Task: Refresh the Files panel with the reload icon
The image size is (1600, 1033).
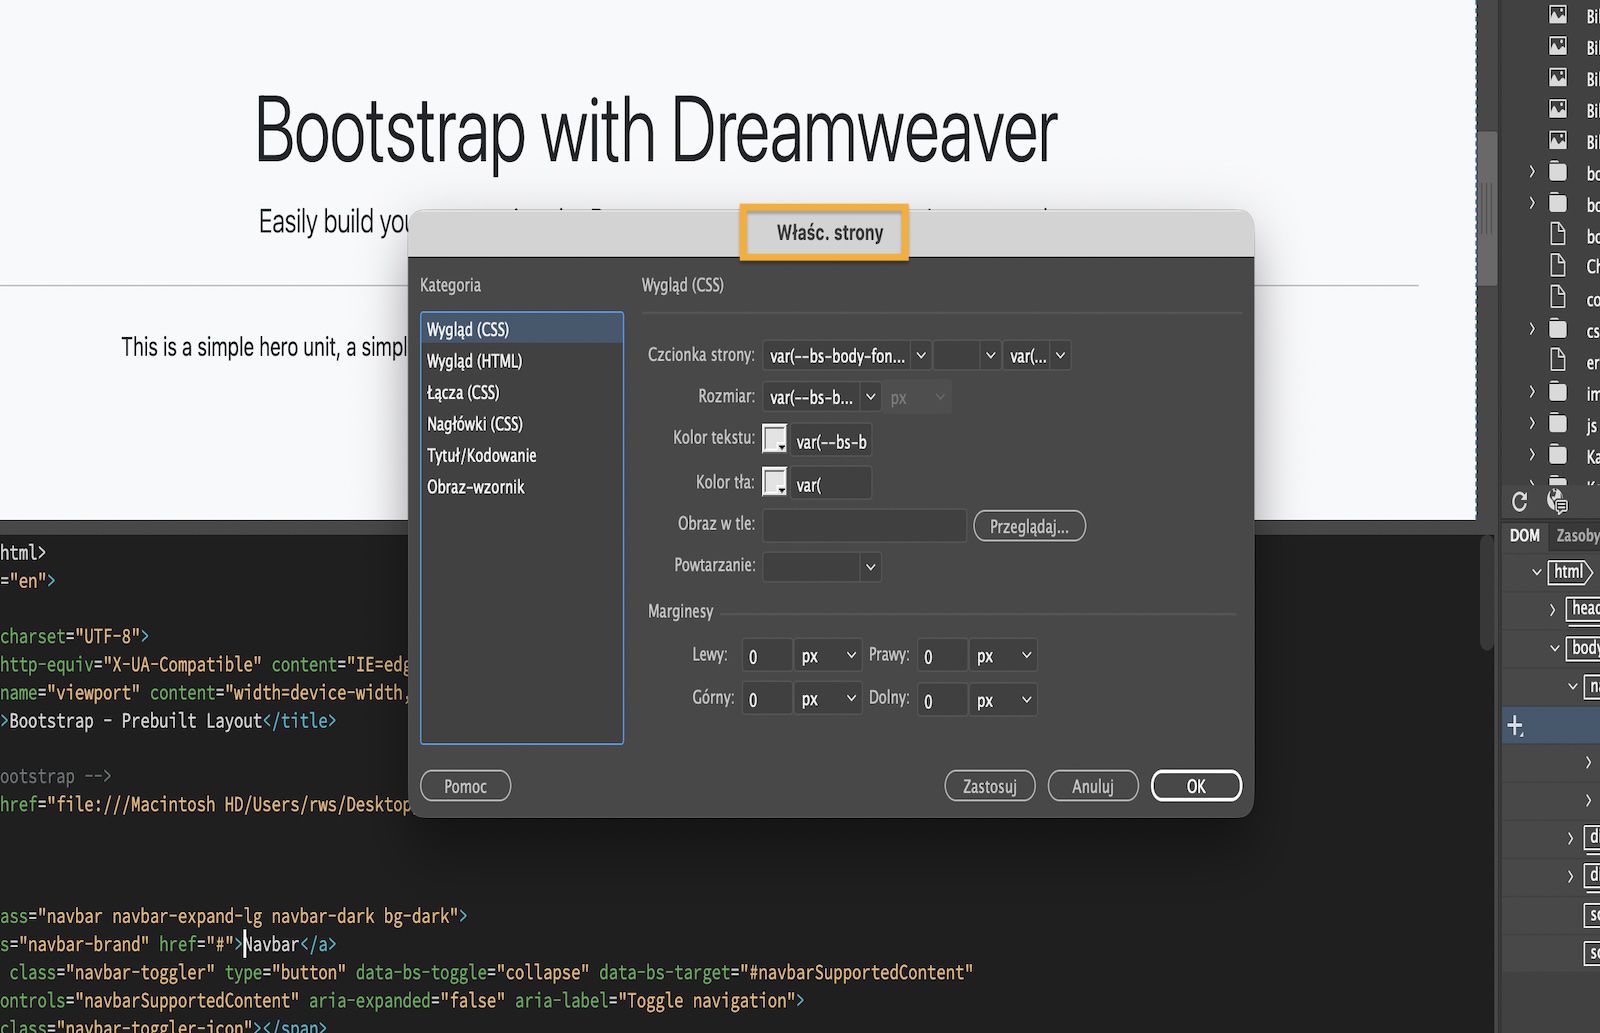Action: click(x=1520, y=502)
